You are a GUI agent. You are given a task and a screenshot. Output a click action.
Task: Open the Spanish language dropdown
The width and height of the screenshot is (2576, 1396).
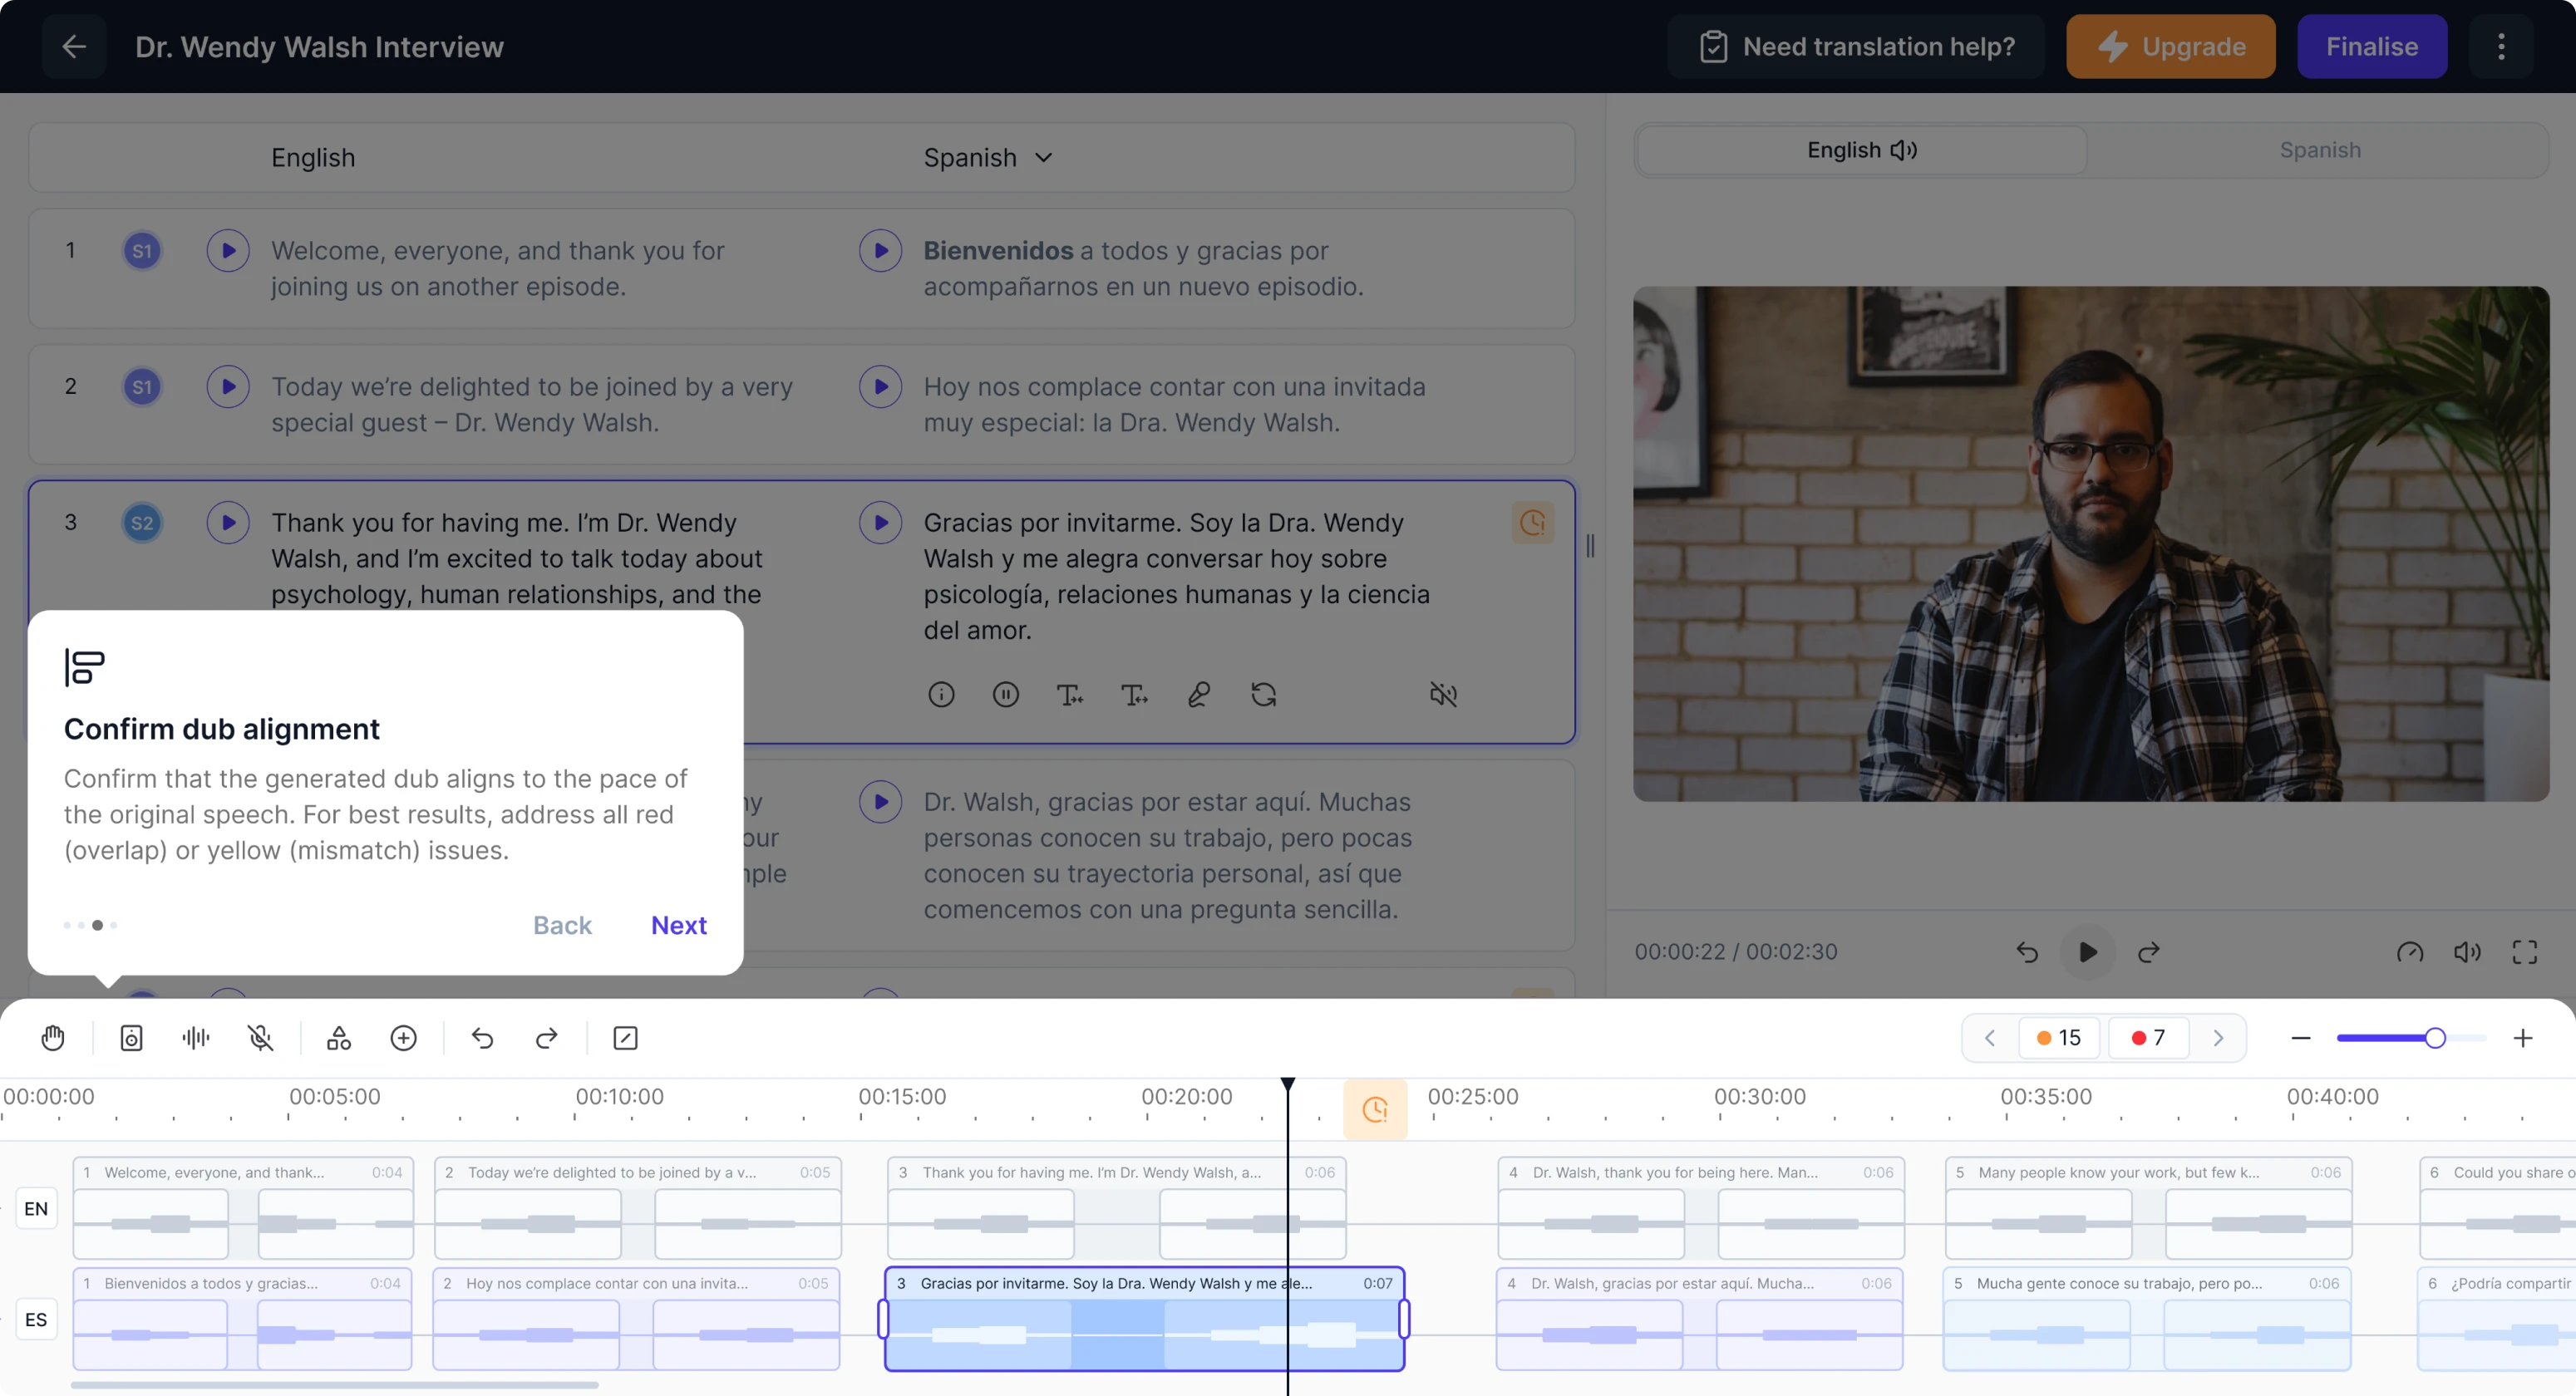(988, 157)
